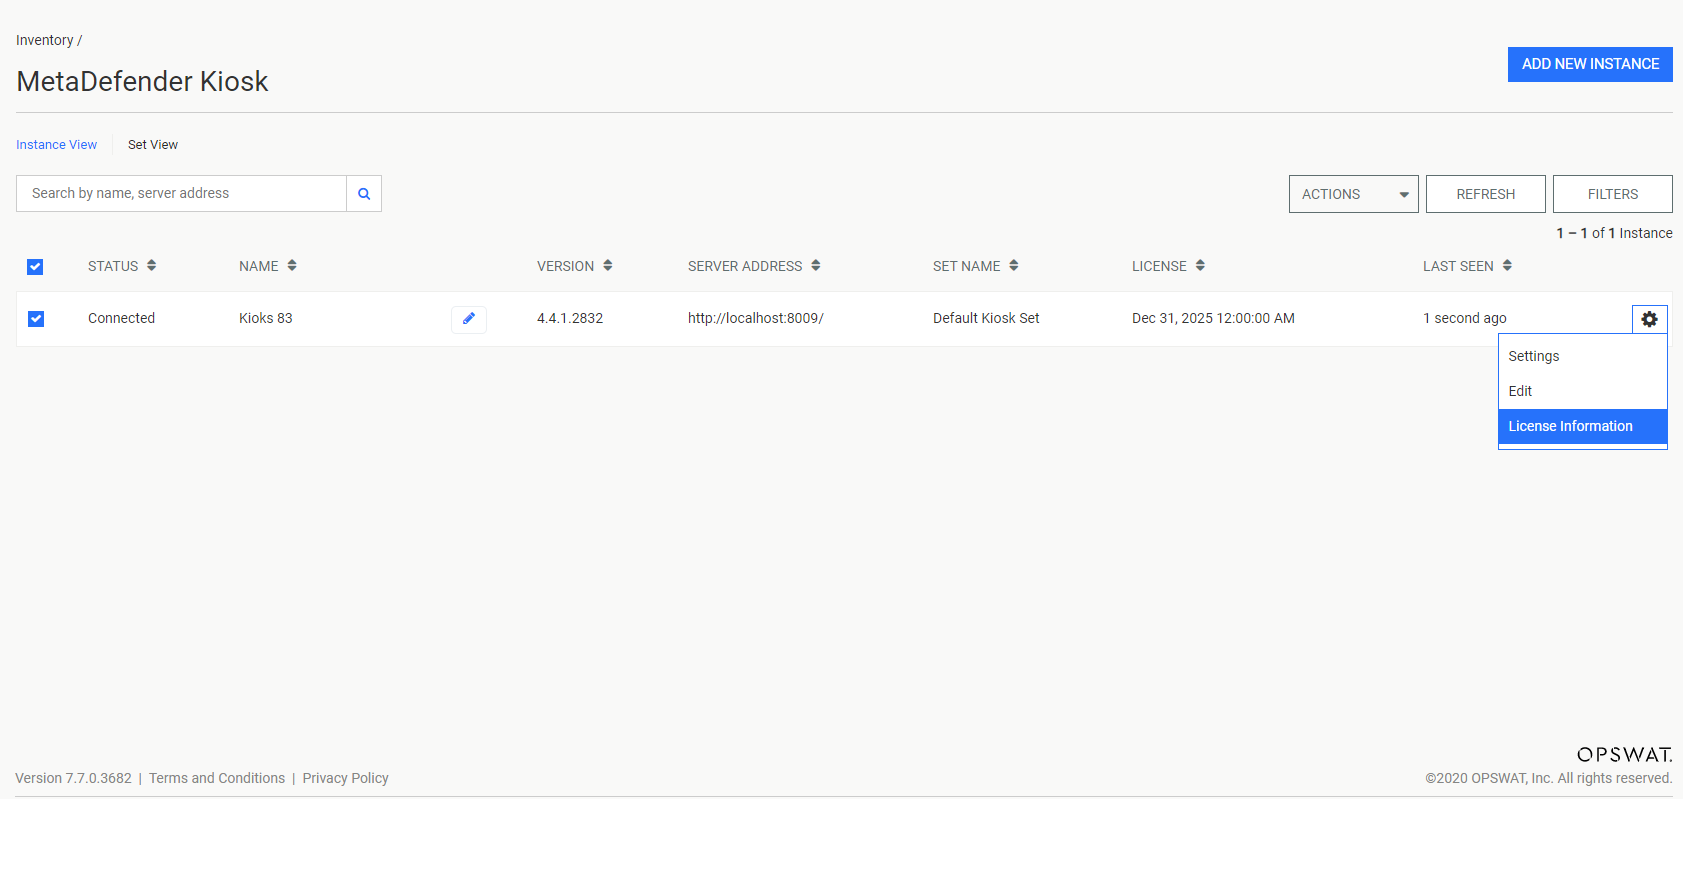Choose Settings in the gear menu
Viewport: 1683px width, 870px height.
click(x=1582, y=356)
